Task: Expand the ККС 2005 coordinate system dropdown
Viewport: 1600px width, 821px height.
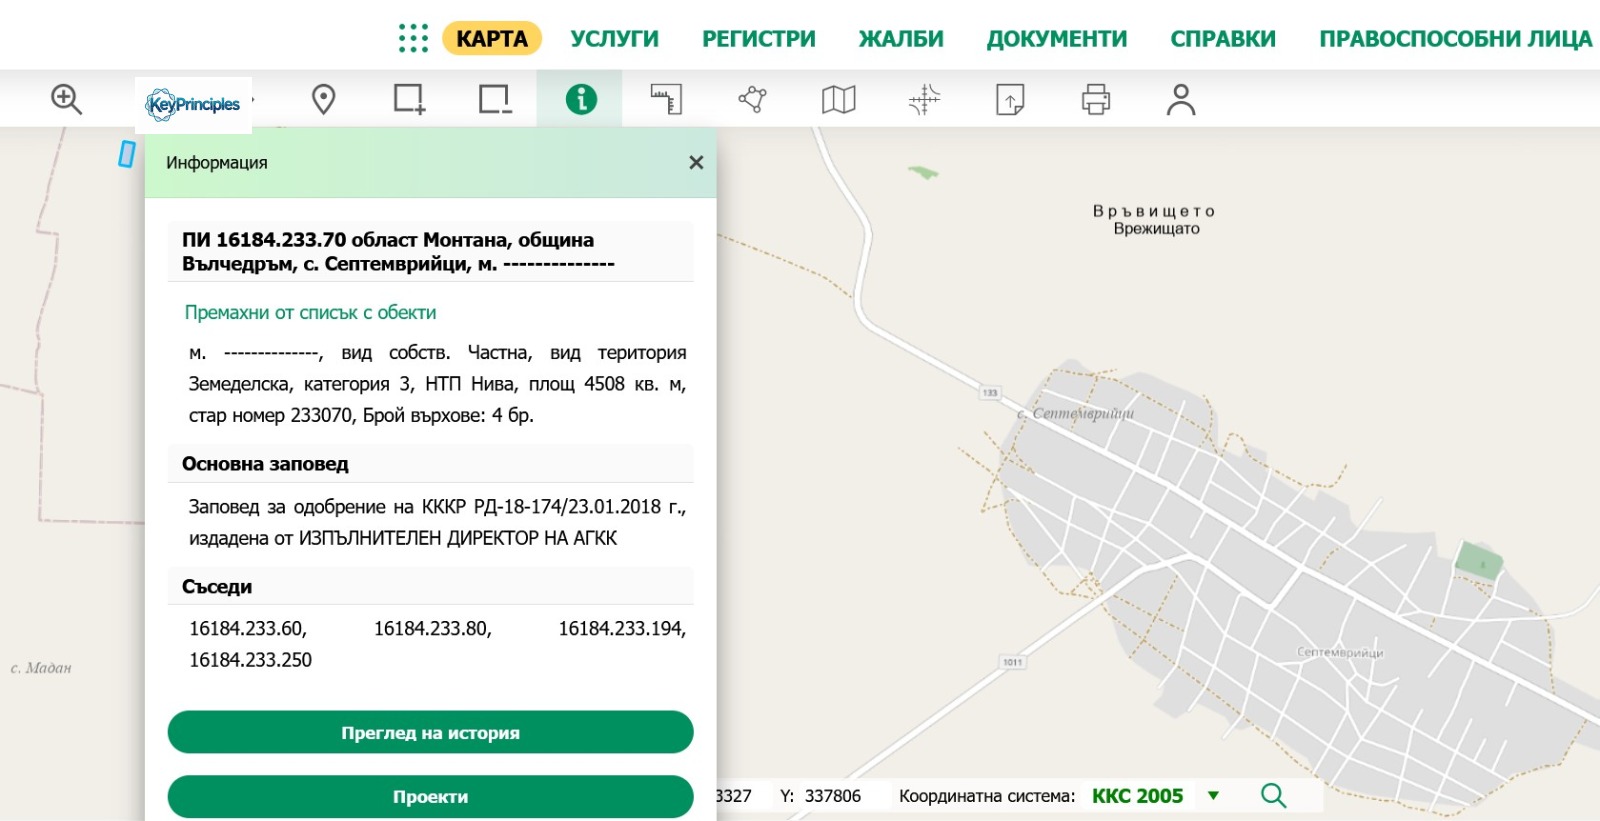Action: click(1155, 796)
